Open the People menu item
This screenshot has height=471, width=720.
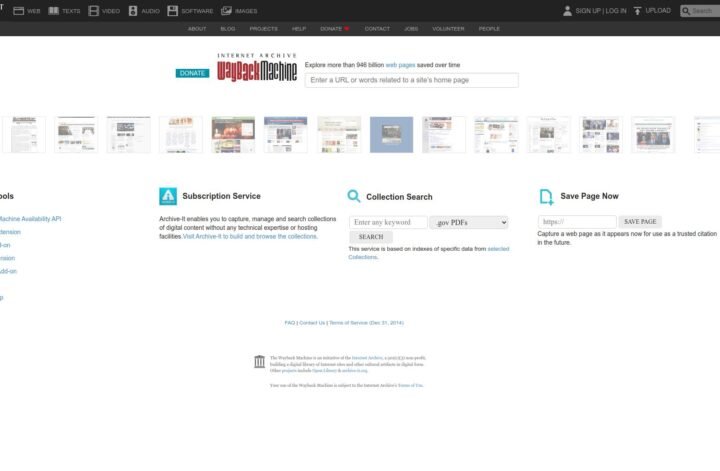489,29
